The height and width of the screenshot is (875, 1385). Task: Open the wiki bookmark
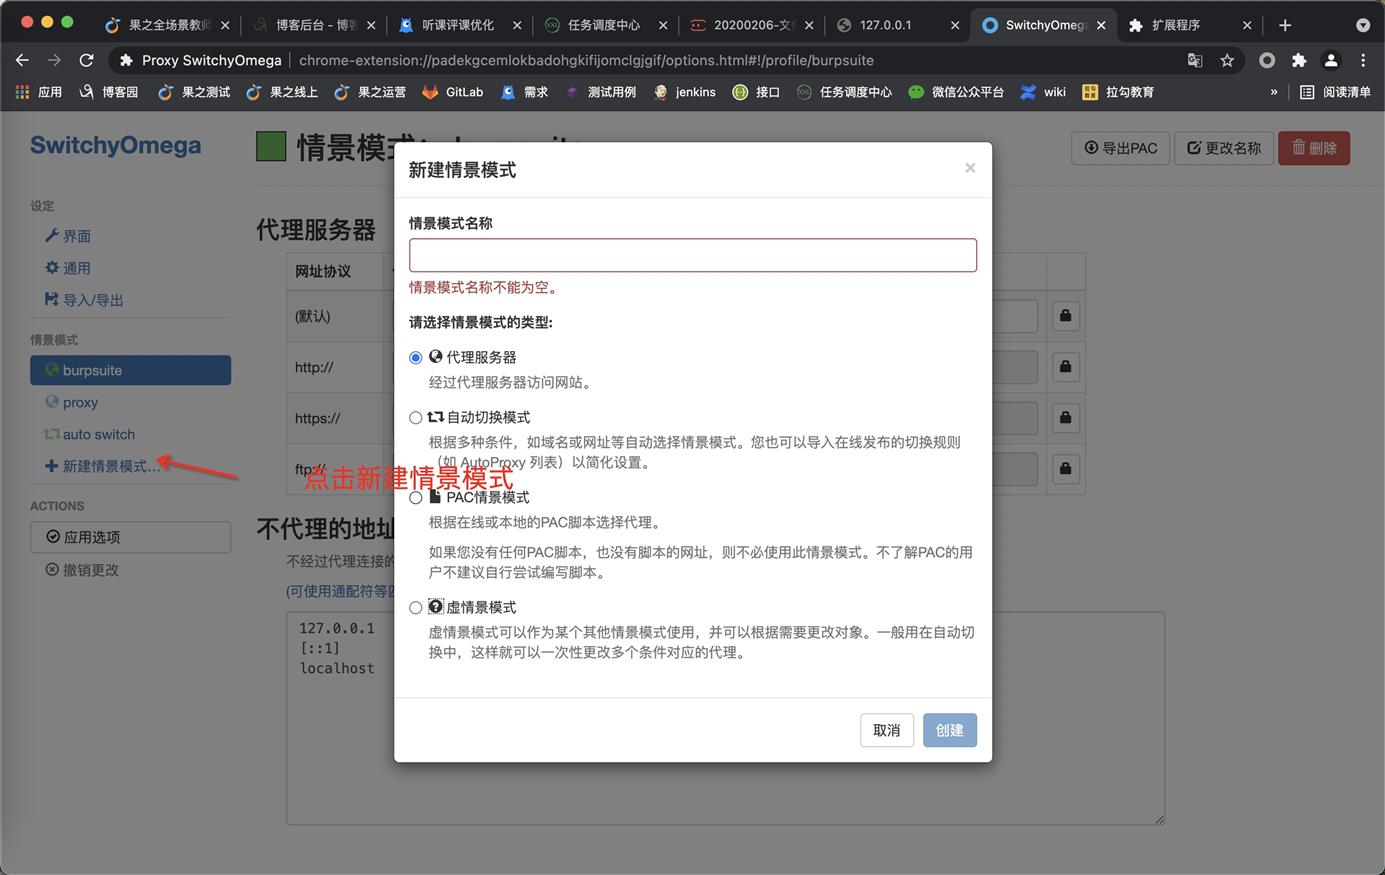[1043, 92]
